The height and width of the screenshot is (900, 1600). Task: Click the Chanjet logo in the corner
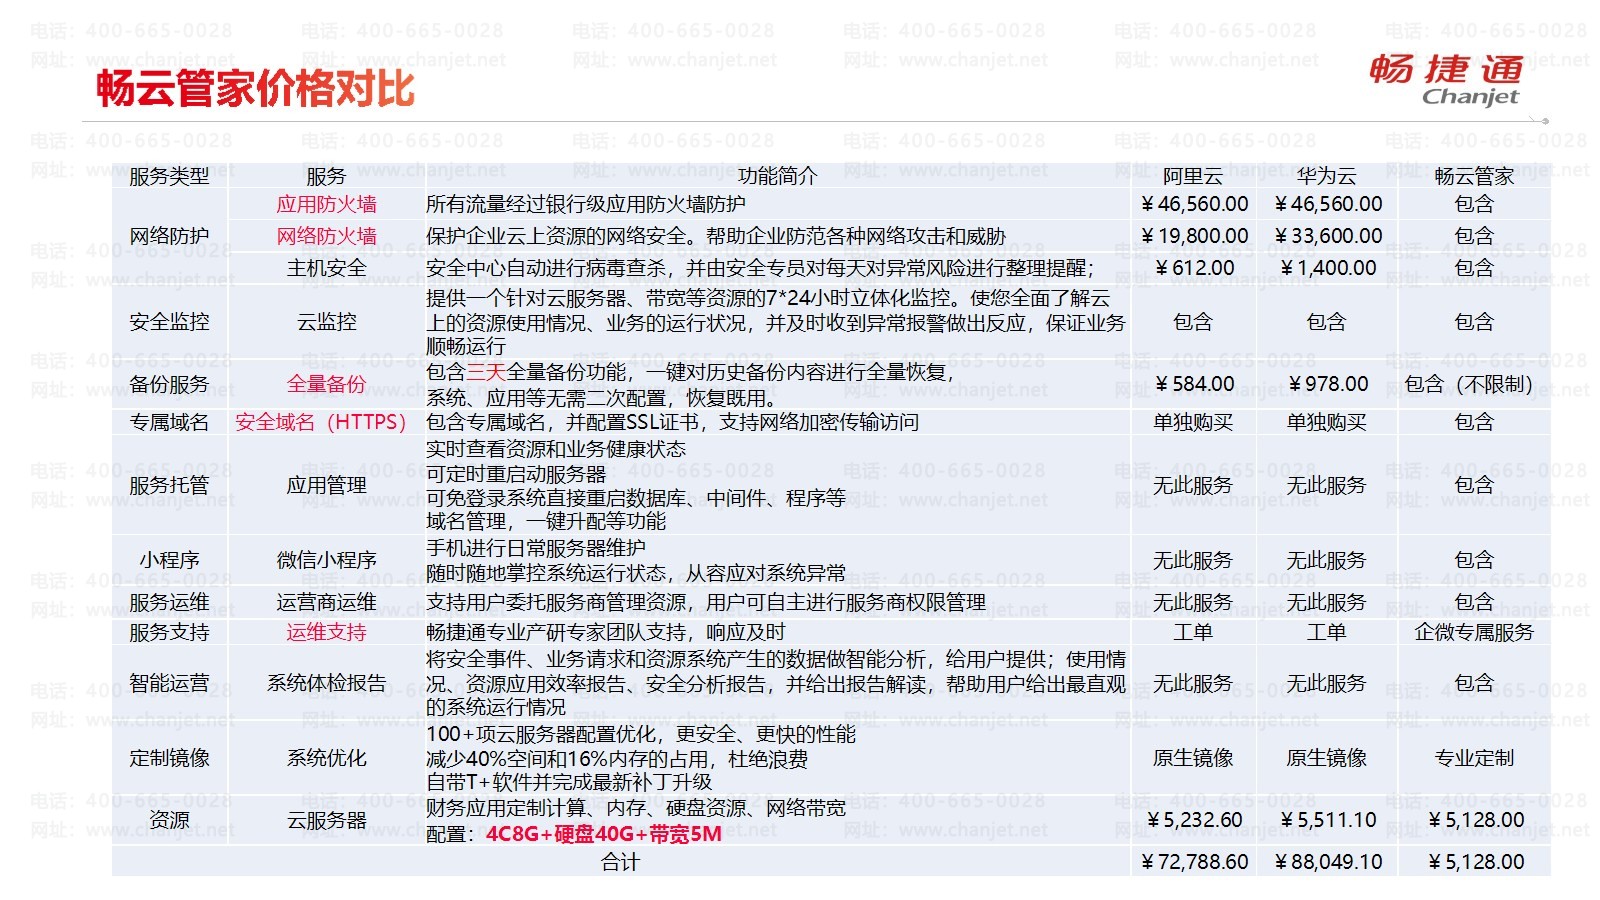click(x=1445, y=80)
